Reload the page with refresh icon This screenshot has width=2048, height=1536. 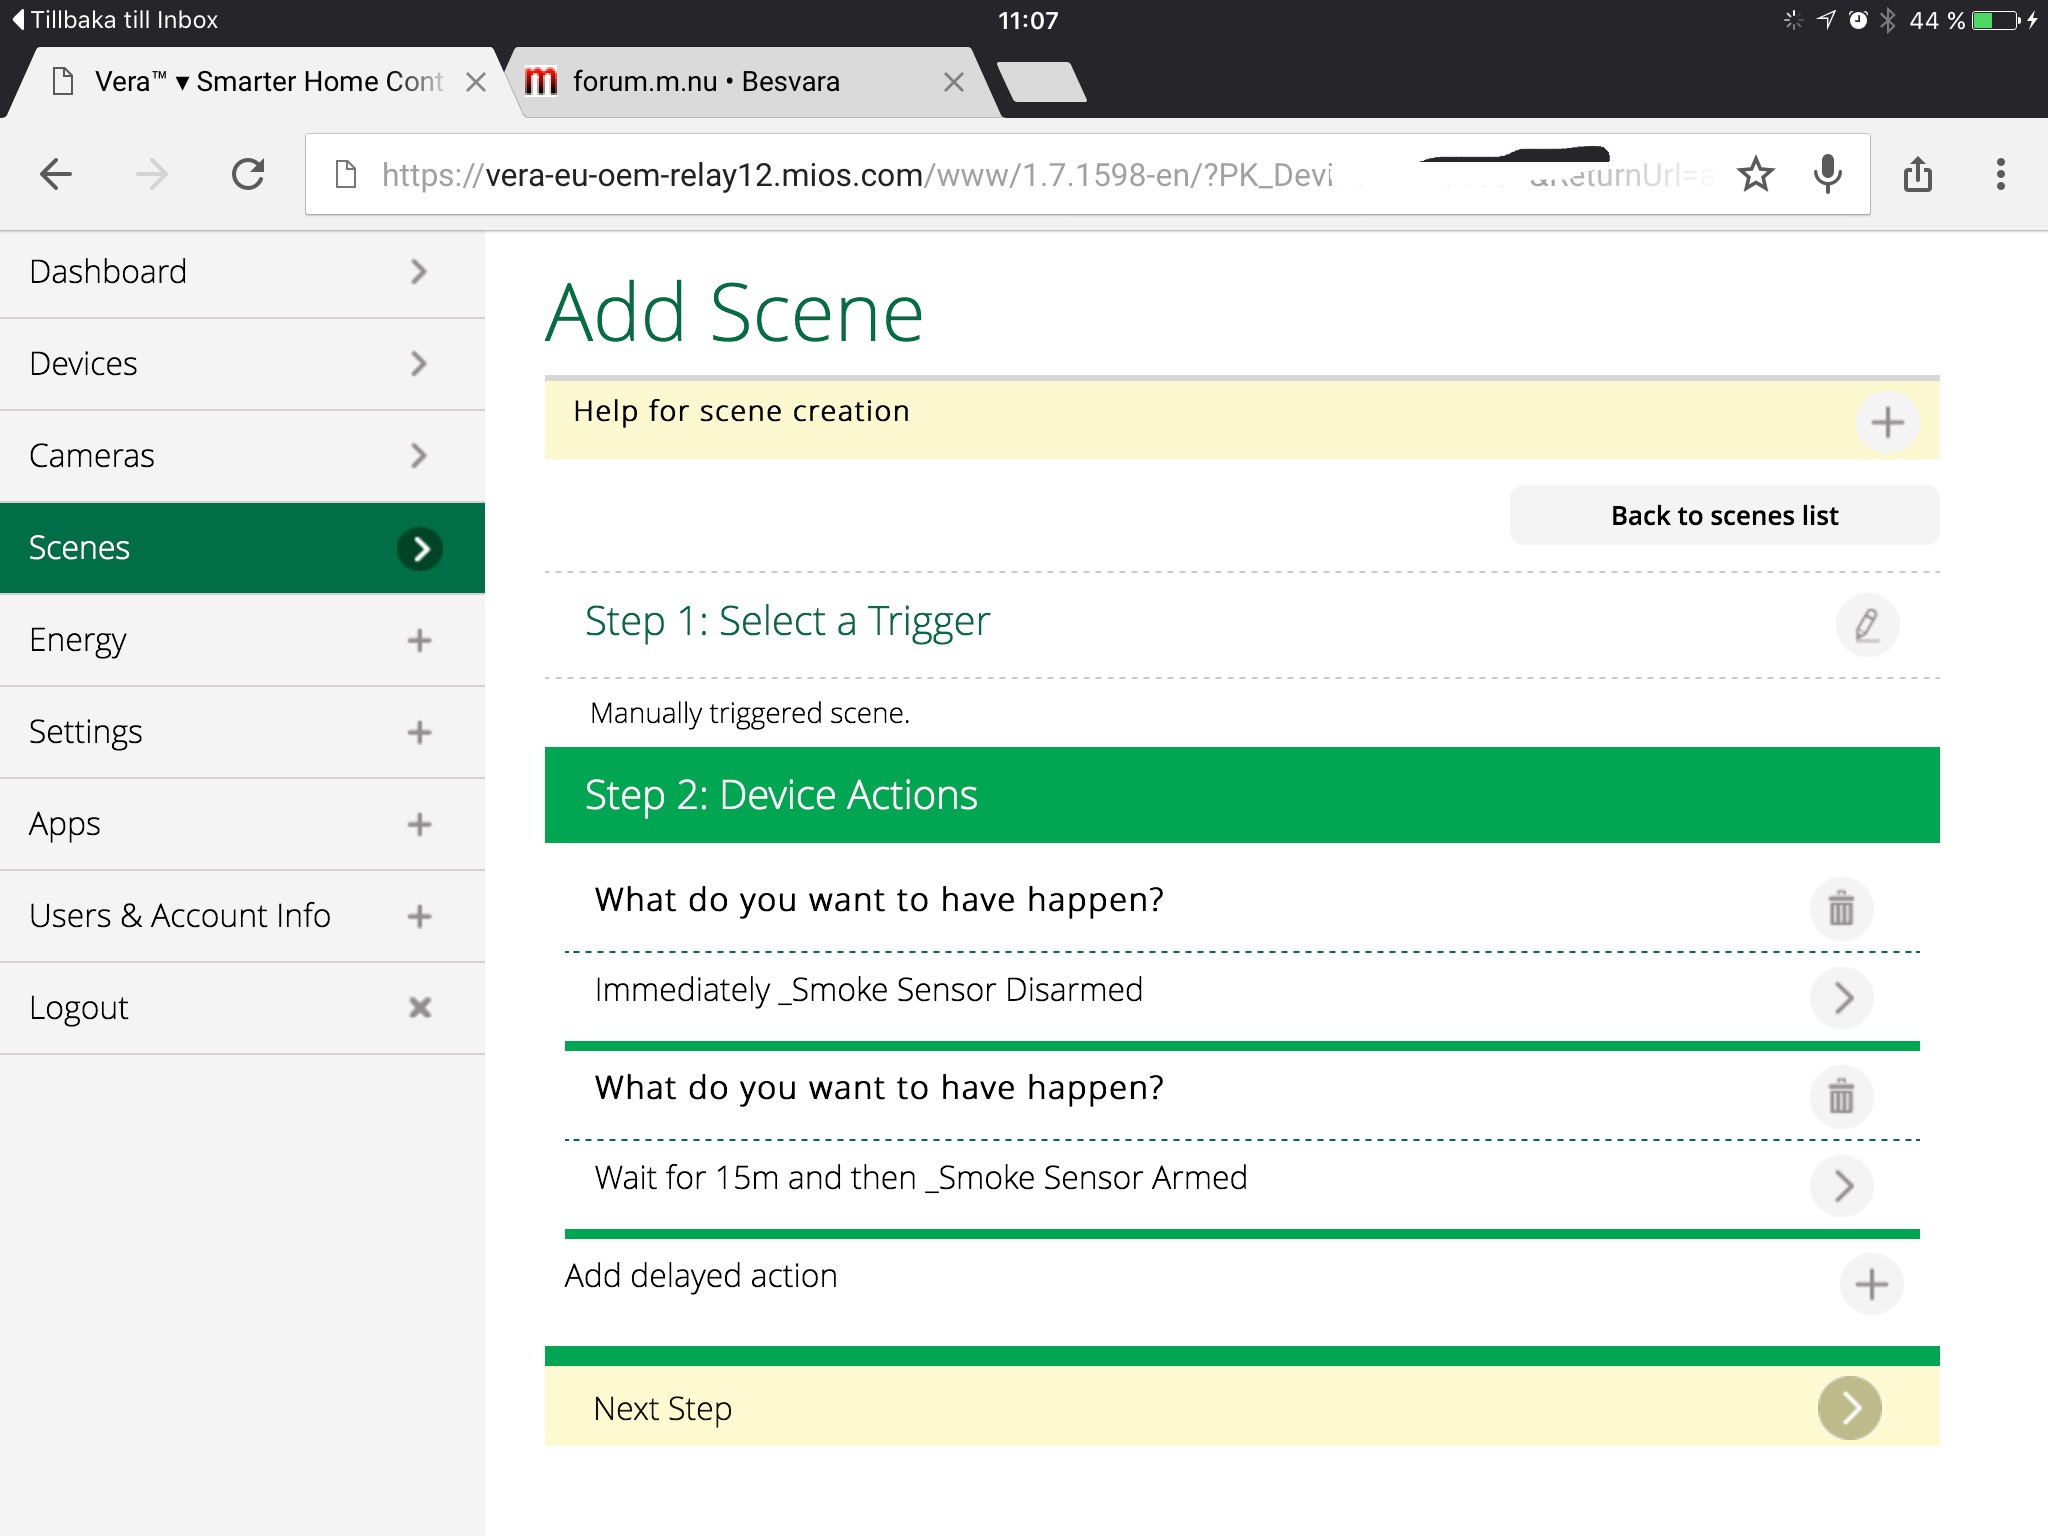247,175
